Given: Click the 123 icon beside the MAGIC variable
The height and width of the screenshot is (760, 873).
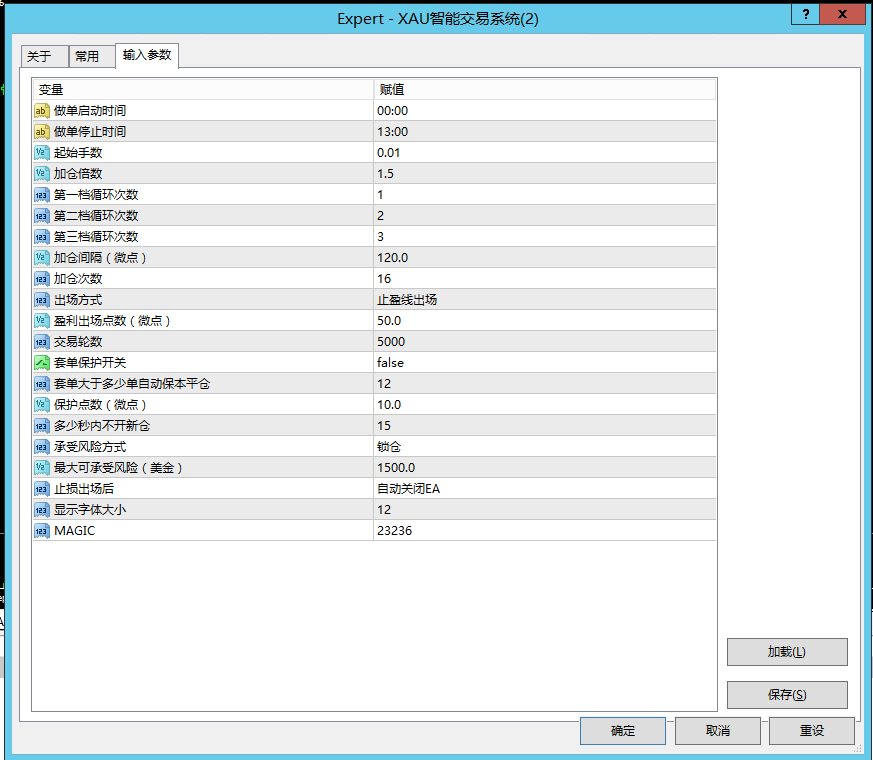Looking at the screenshot, I should pyautogui.click(x=40, y=530).
